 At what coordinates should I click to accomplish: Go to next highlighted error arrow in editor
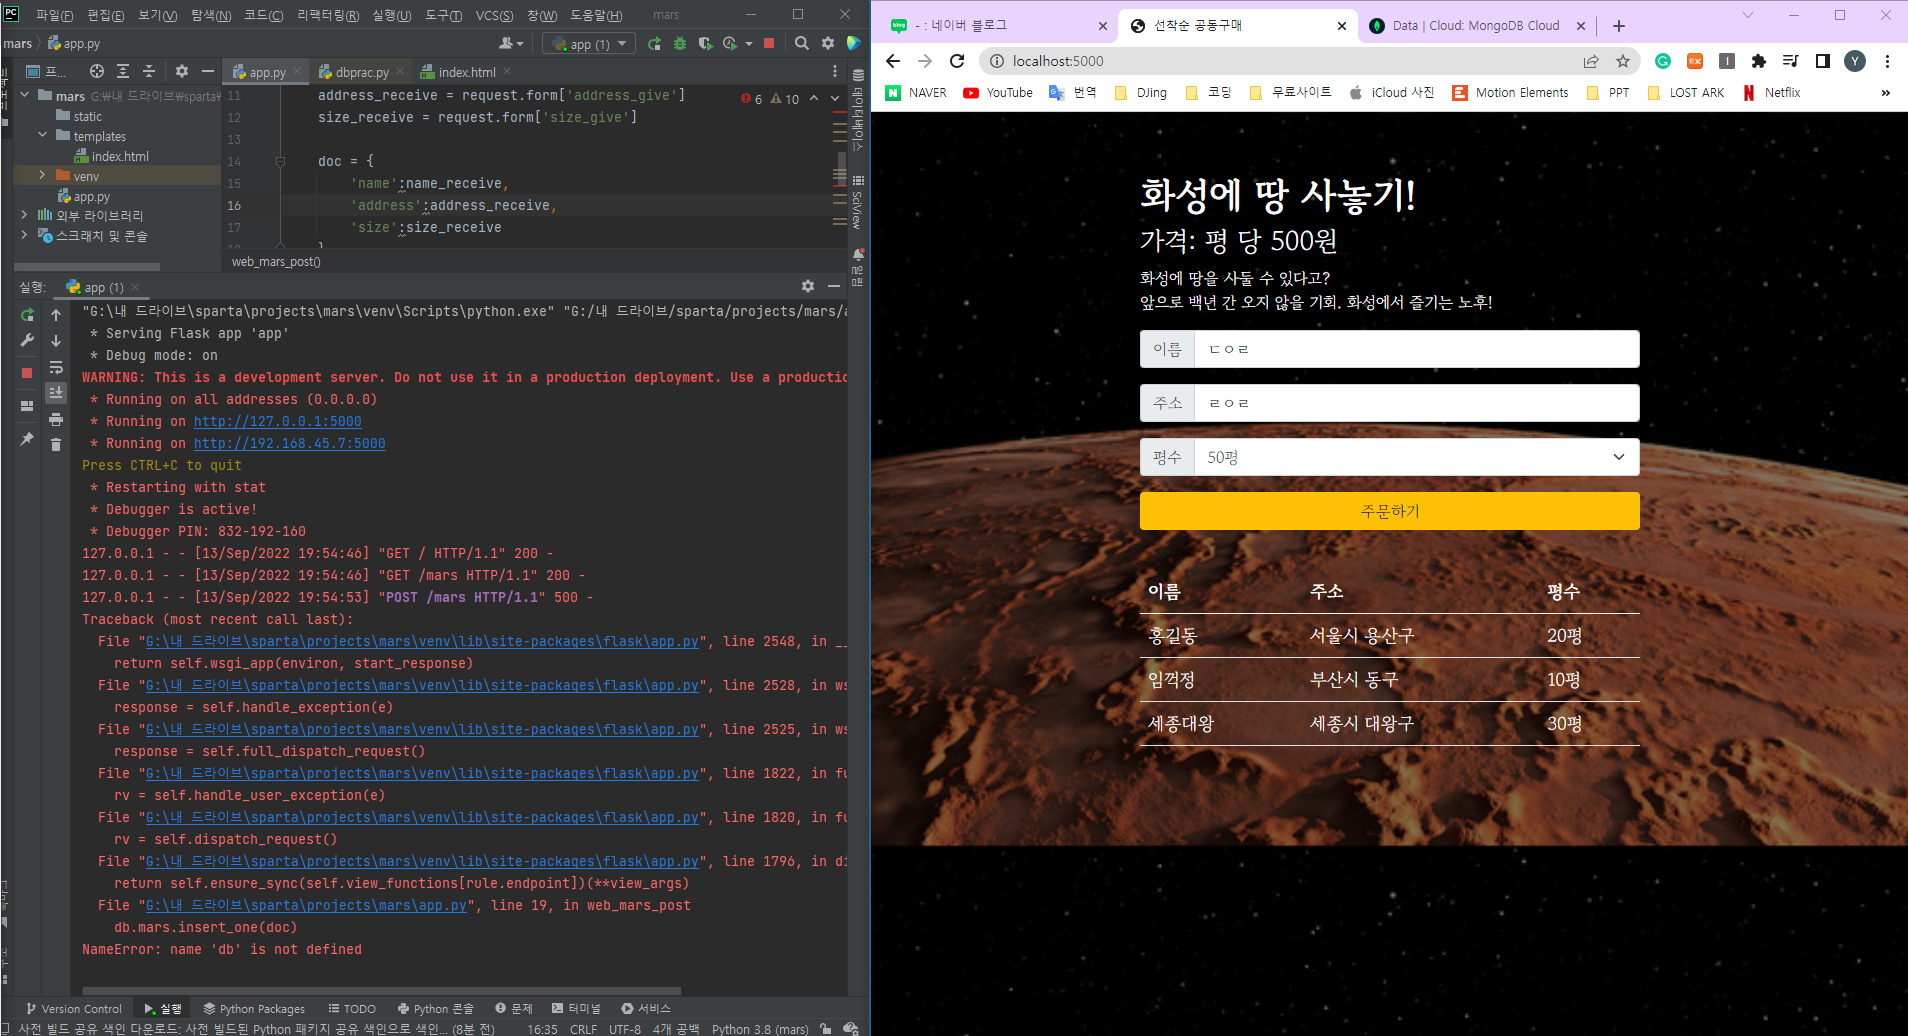[835, 98]
